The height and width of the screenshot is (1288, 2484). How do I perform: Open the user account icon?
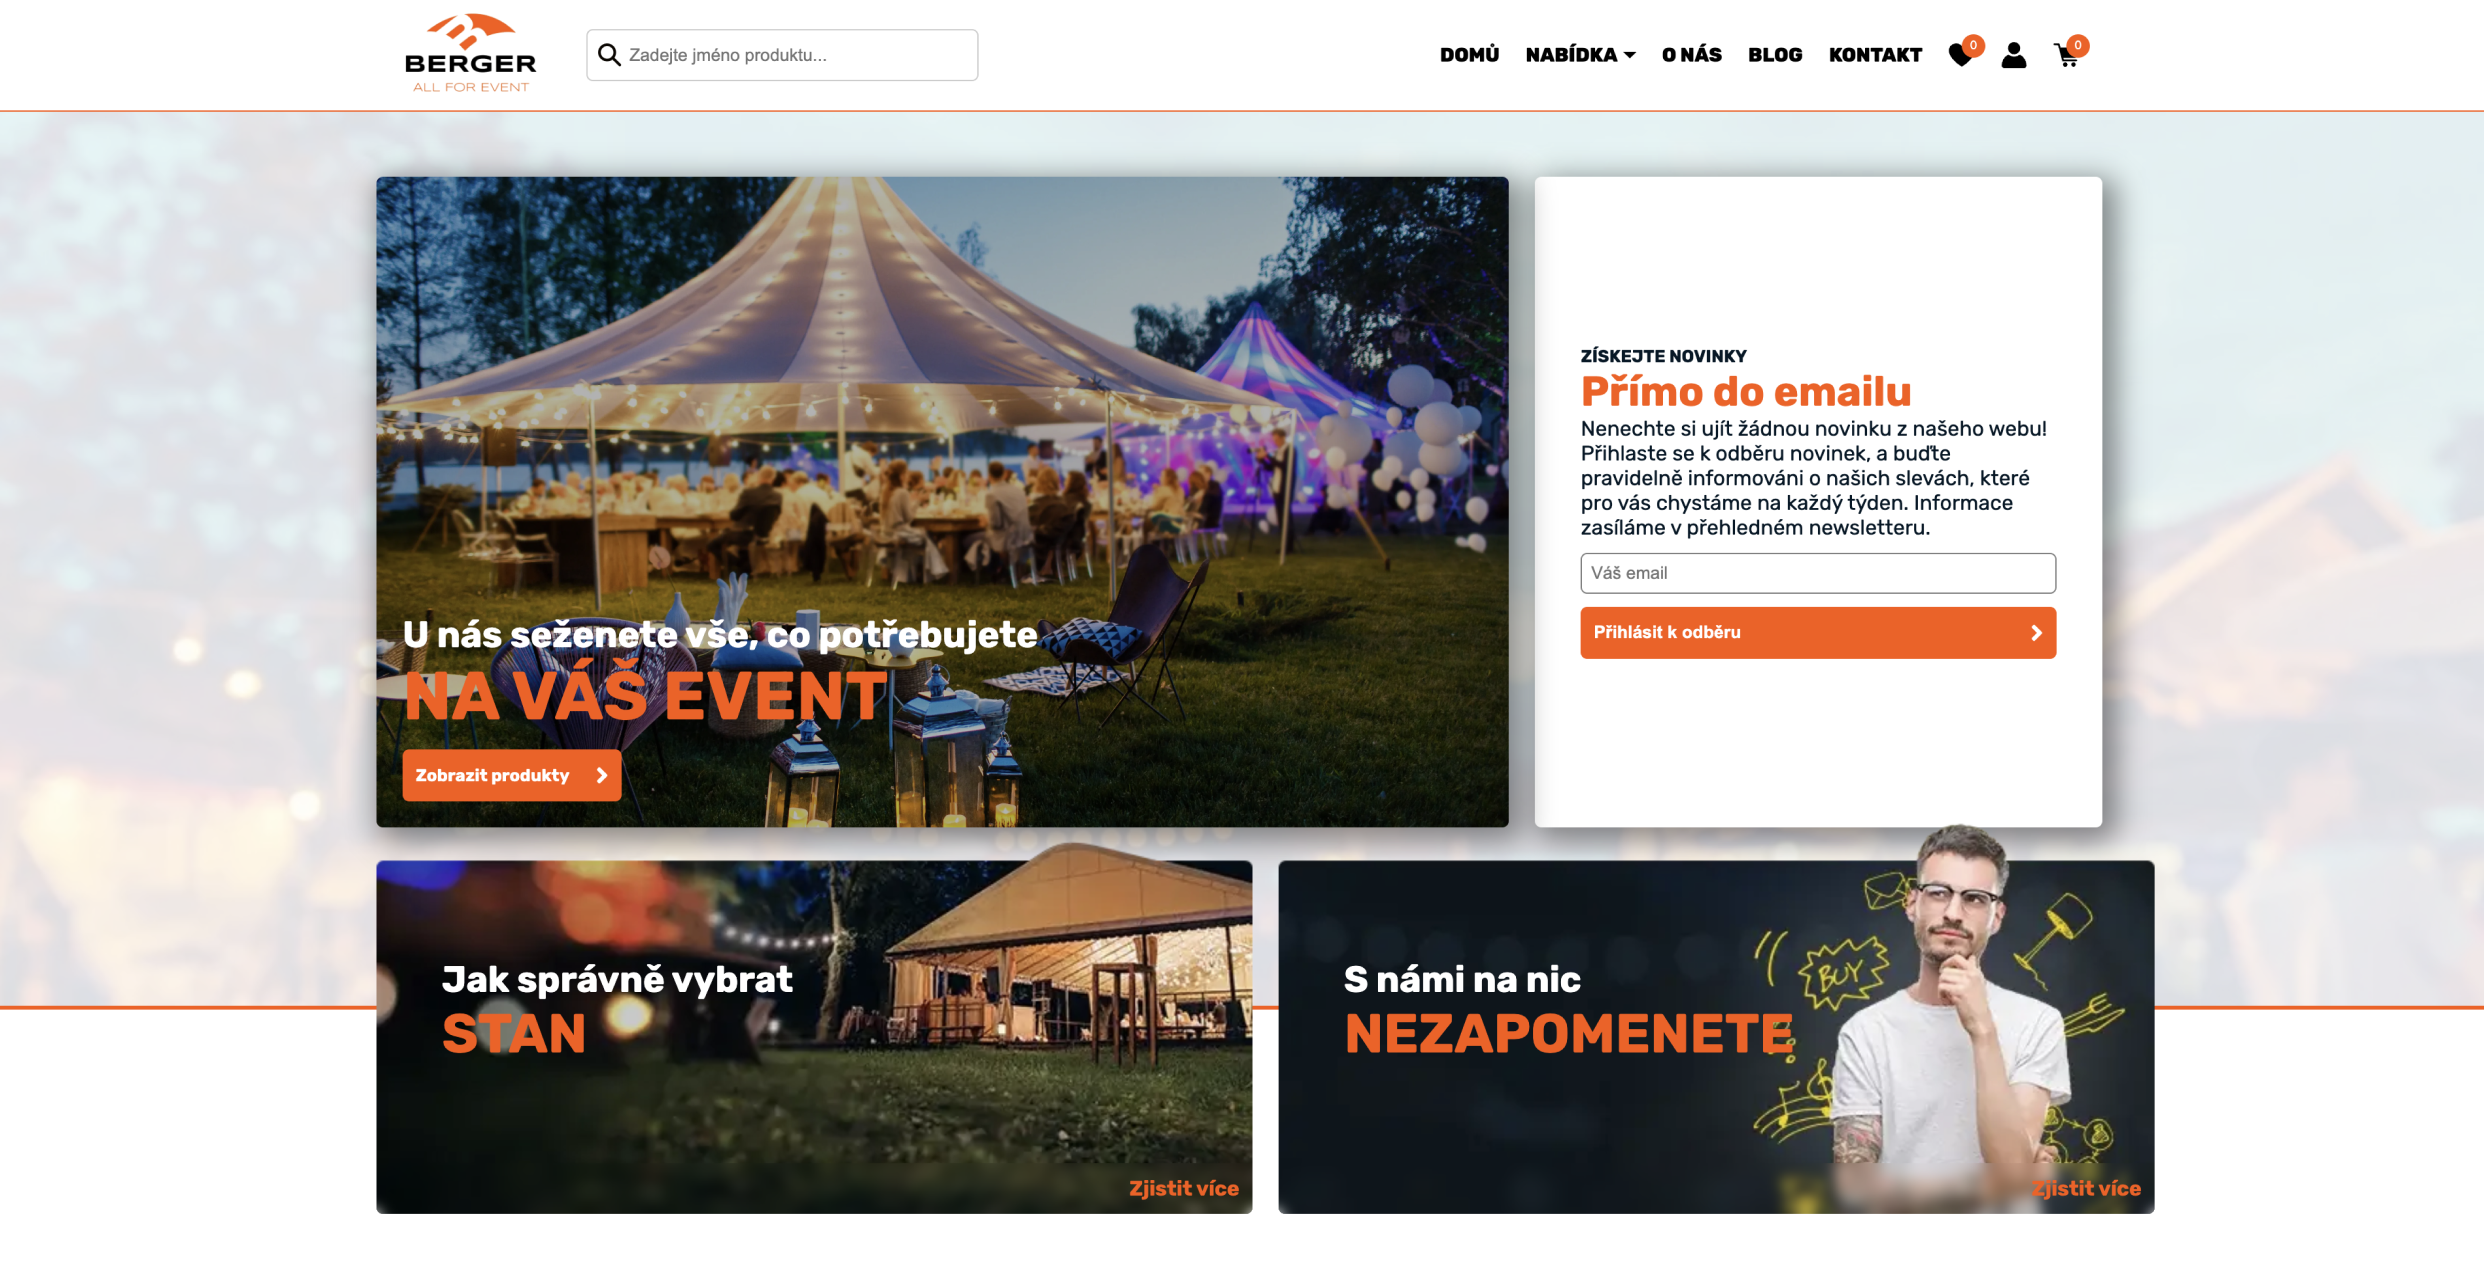(2013, 55)
